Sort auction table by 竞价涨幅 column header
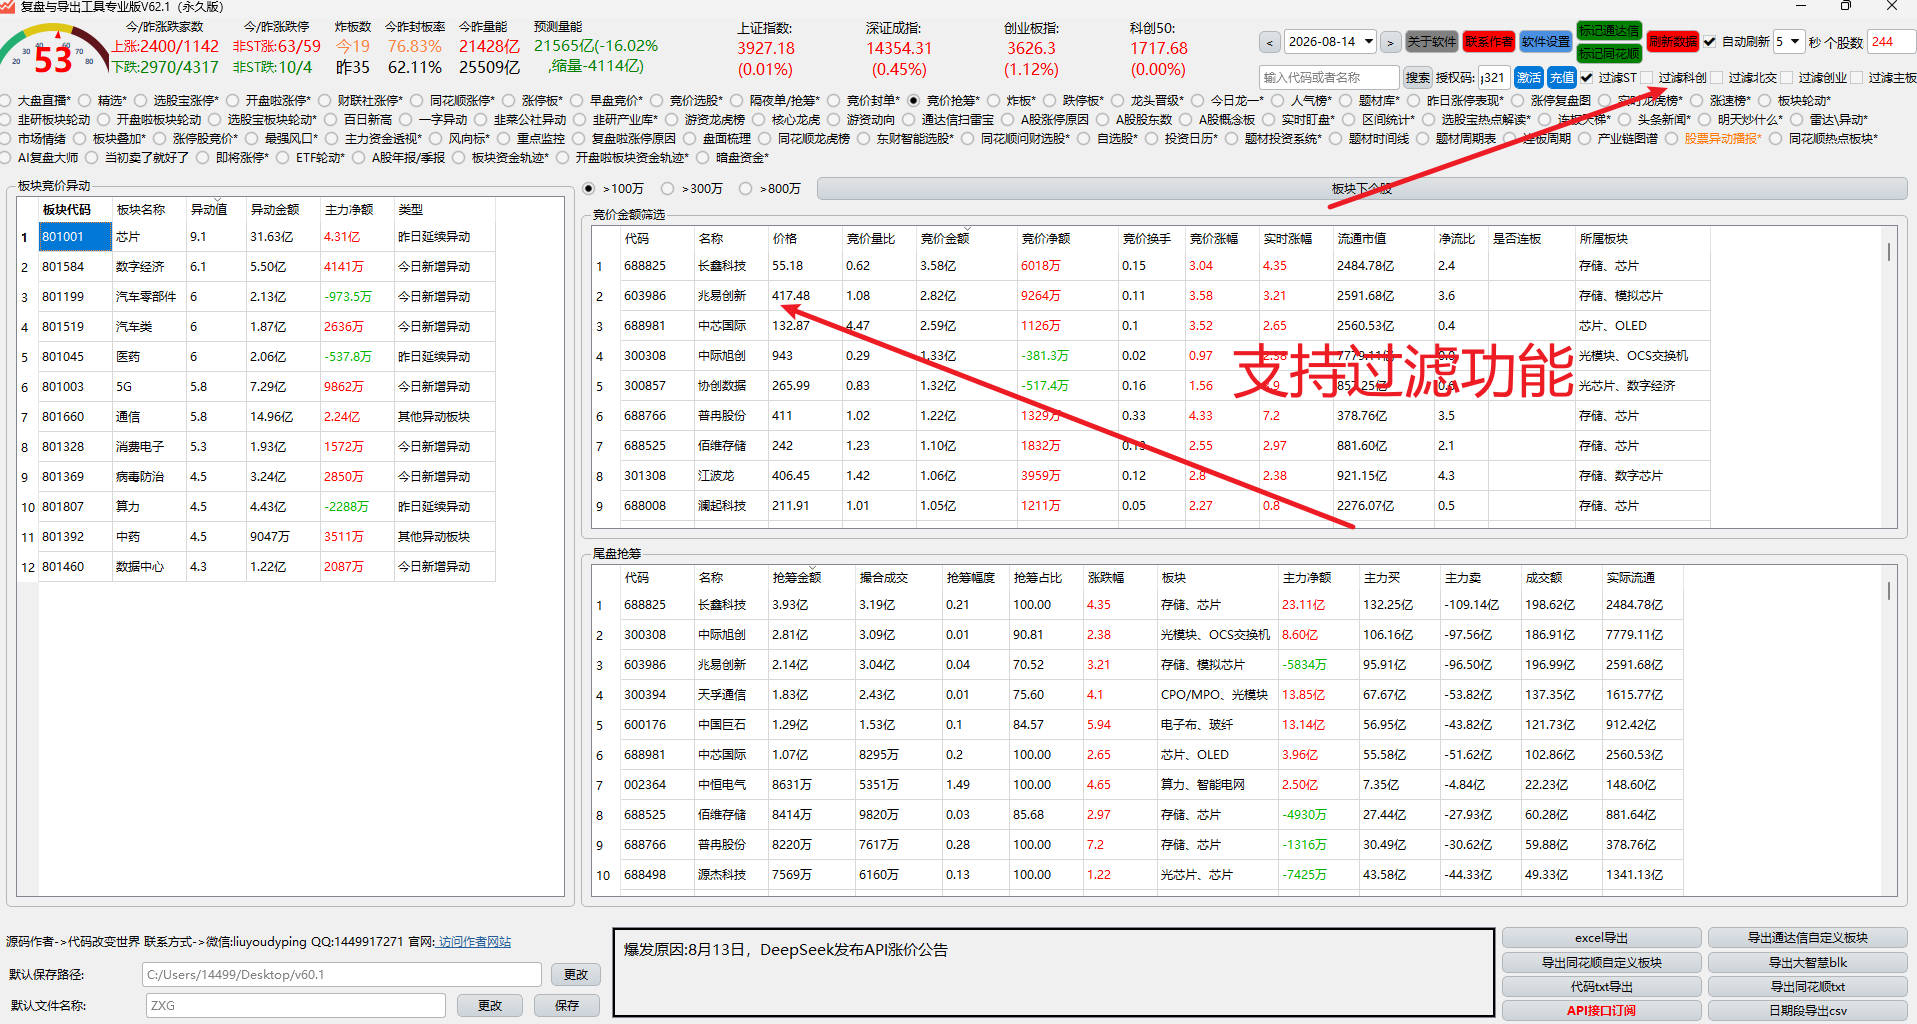 pos(1214,238)
